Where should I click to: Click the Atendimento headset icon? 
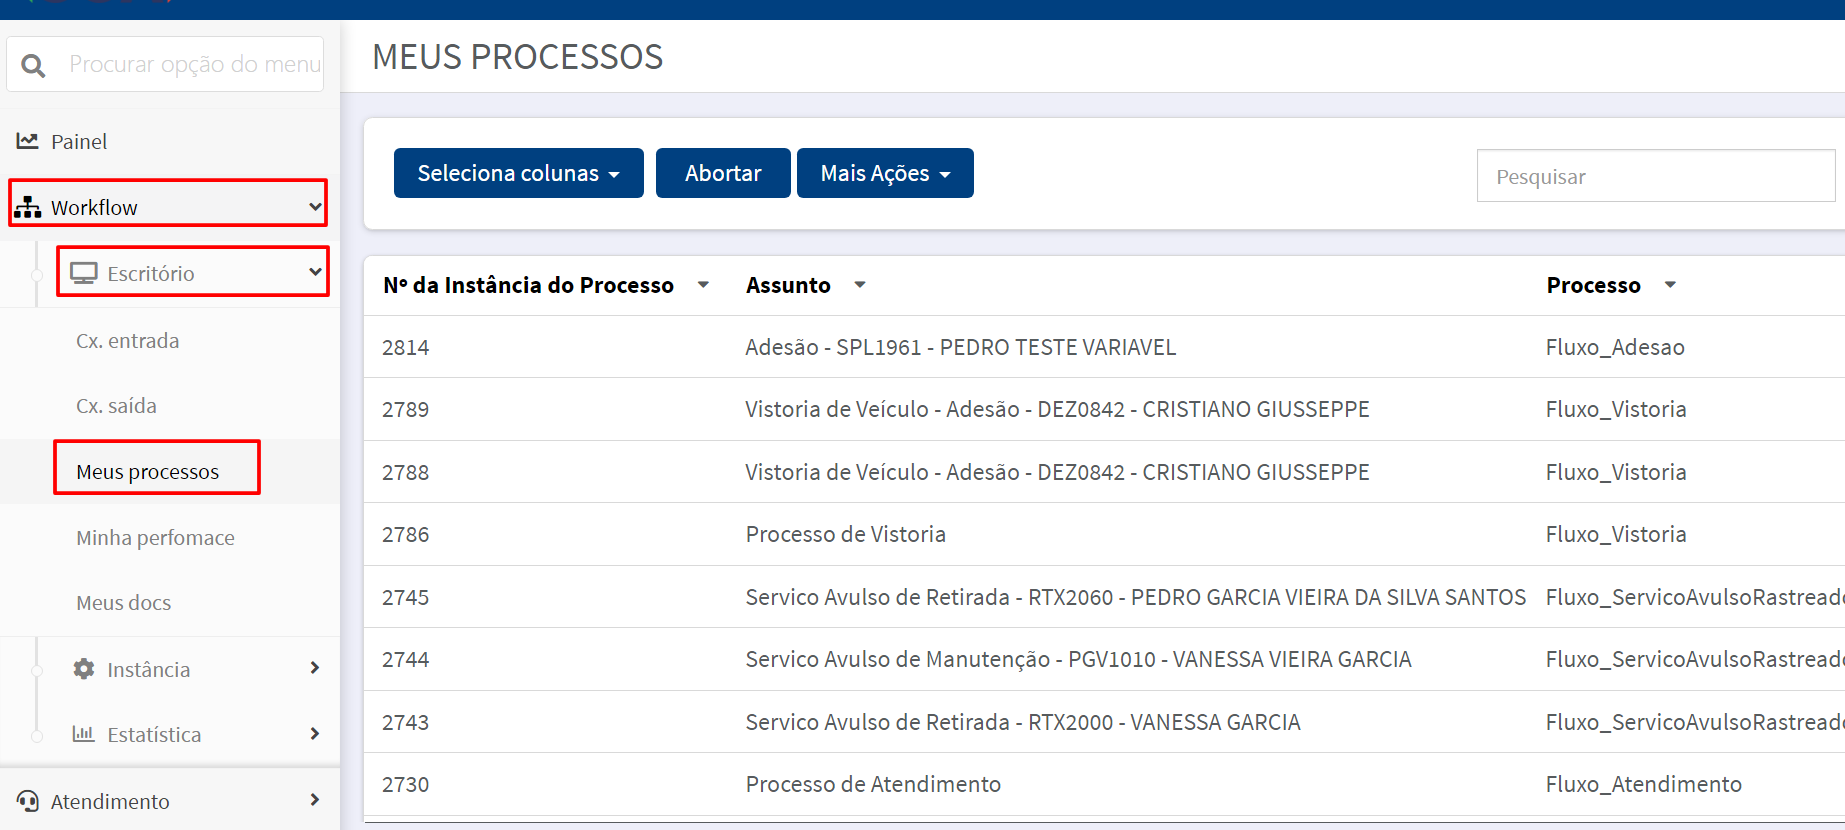point(28,801)
